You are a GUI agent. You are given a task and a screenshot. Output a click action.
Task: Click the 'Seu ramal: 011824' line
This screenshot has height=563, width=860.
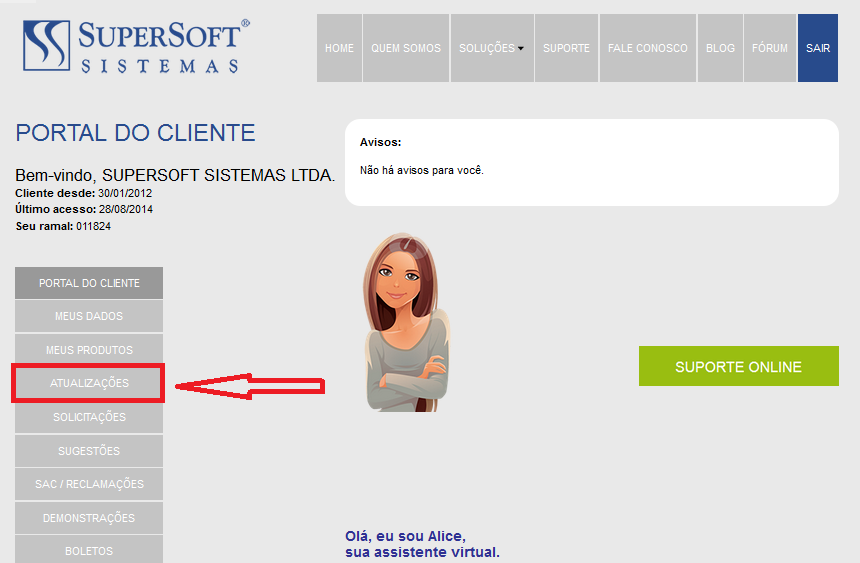(x=63, y=226)
